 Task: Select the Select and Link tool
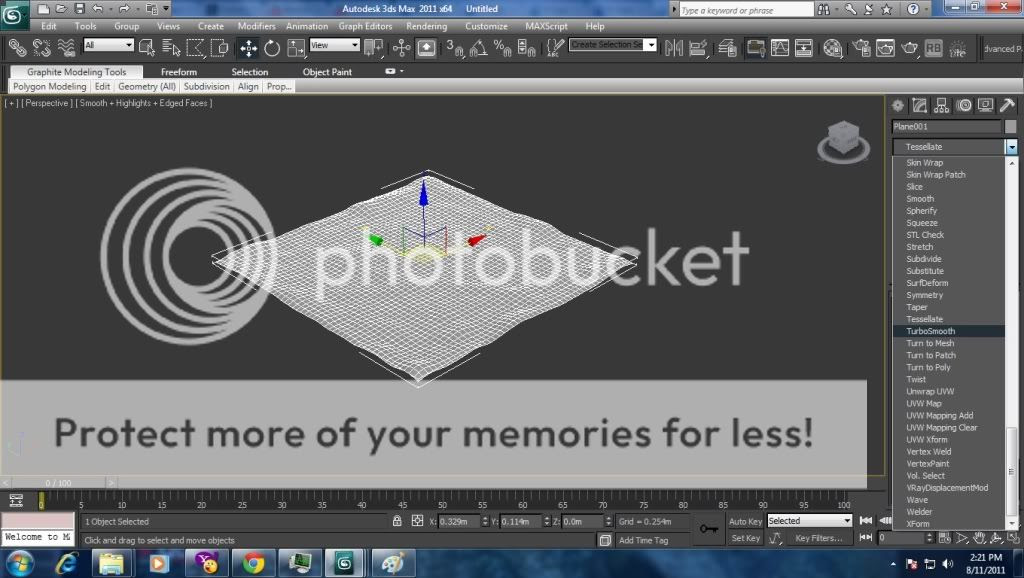[17, 48]
